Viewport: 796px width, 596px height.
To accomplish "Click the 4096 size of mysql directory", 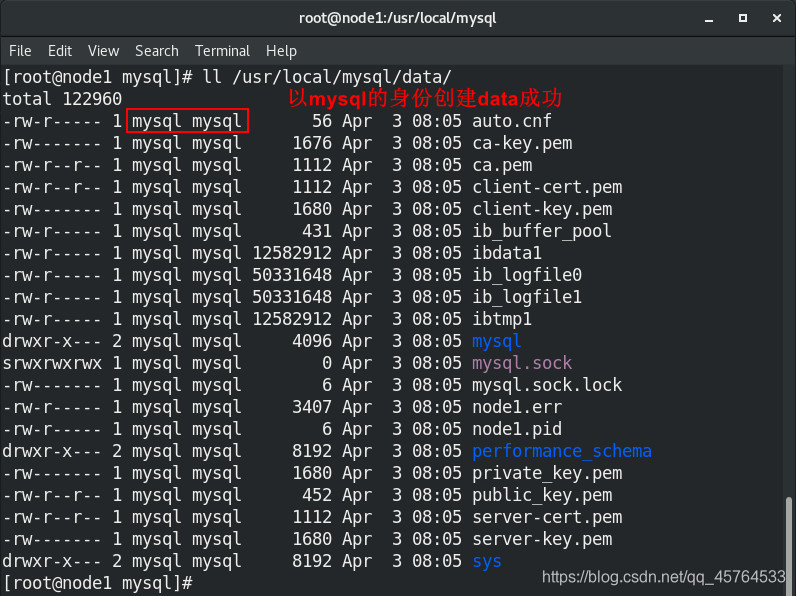I will point(312,341).
